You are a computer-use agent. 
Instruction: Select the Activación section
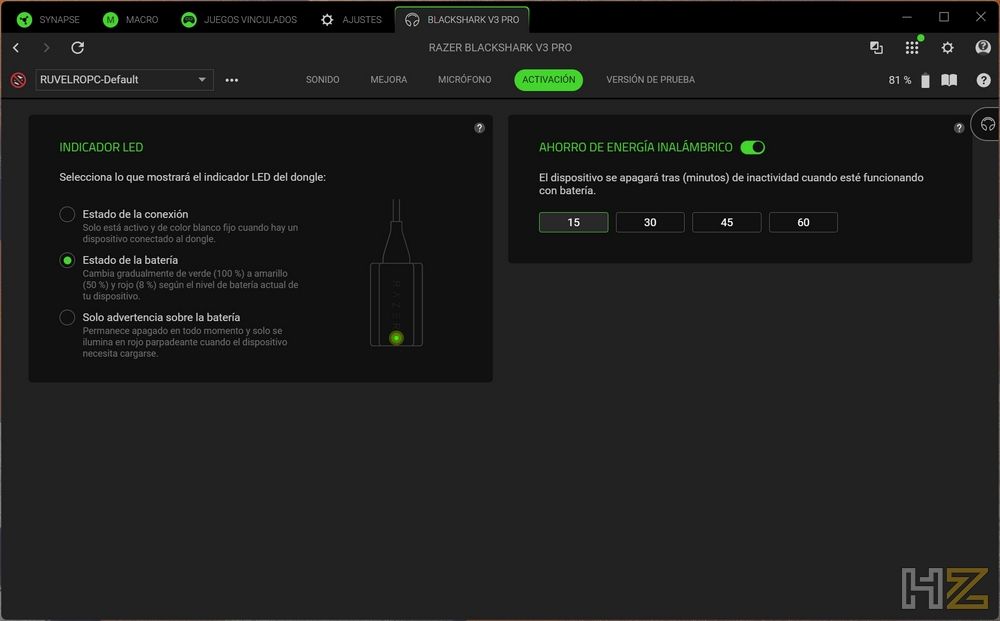click(x=548, y=80)
